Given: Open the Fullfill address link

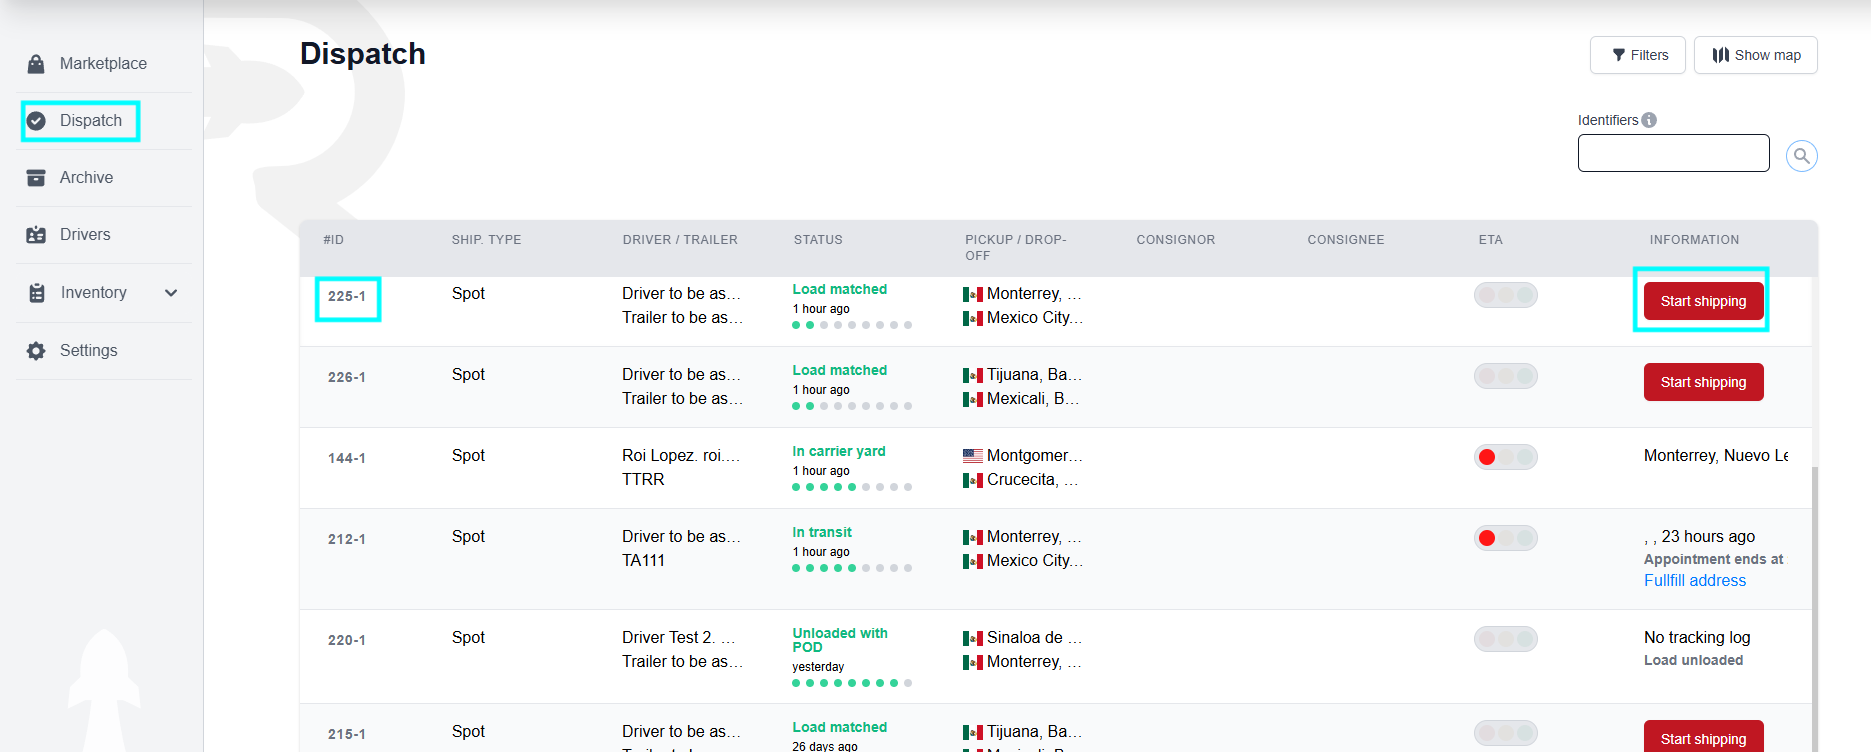Looking at the screenshot, I should click(1695, 581).
